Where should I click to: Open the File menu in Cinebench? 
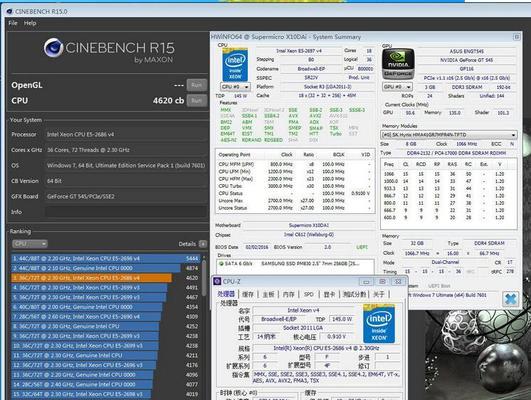pos(13,23)
